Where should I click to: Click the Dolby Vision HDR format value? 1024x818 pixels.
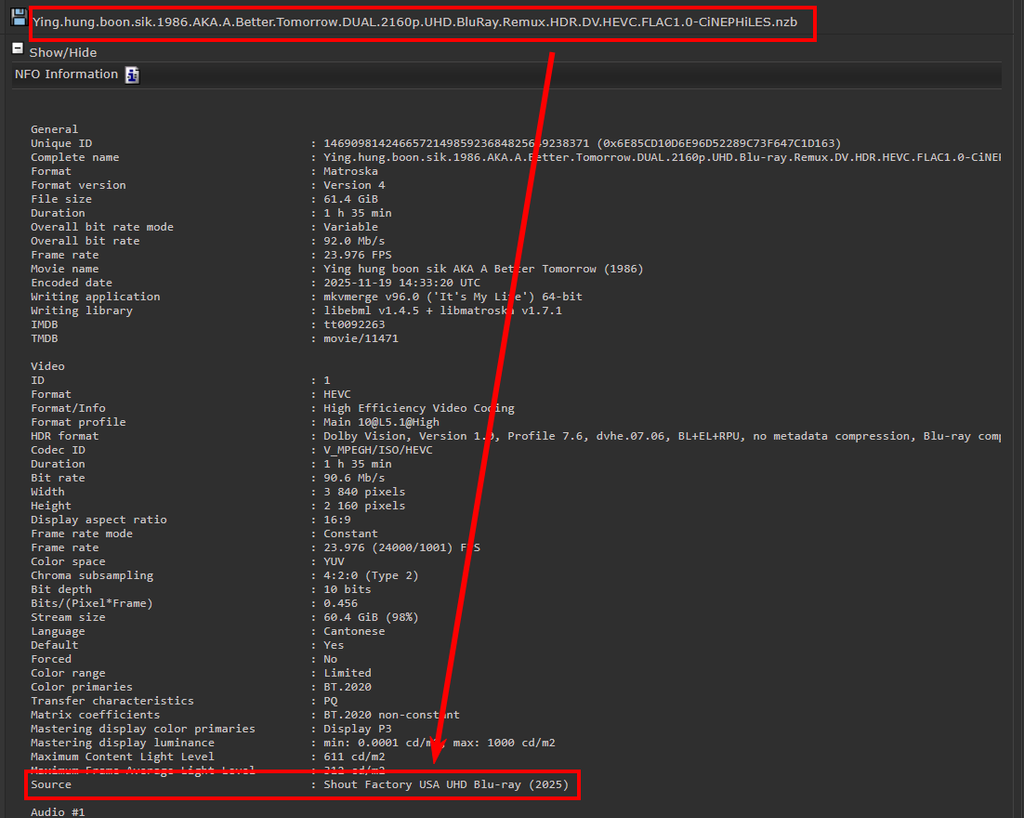[x=662, y=436]
